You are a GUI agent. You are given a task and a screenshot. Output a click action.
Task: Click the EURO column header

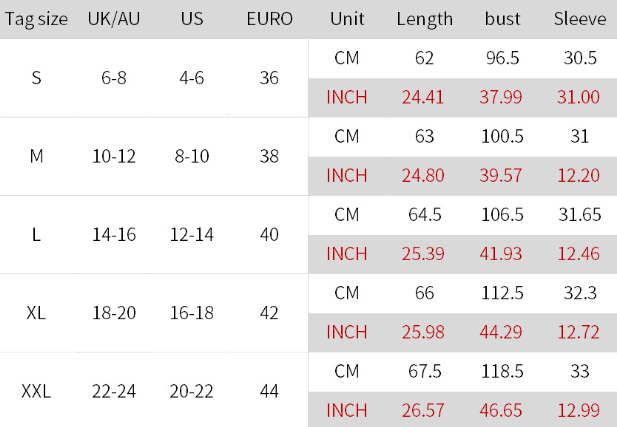click(x=270, y=18)
